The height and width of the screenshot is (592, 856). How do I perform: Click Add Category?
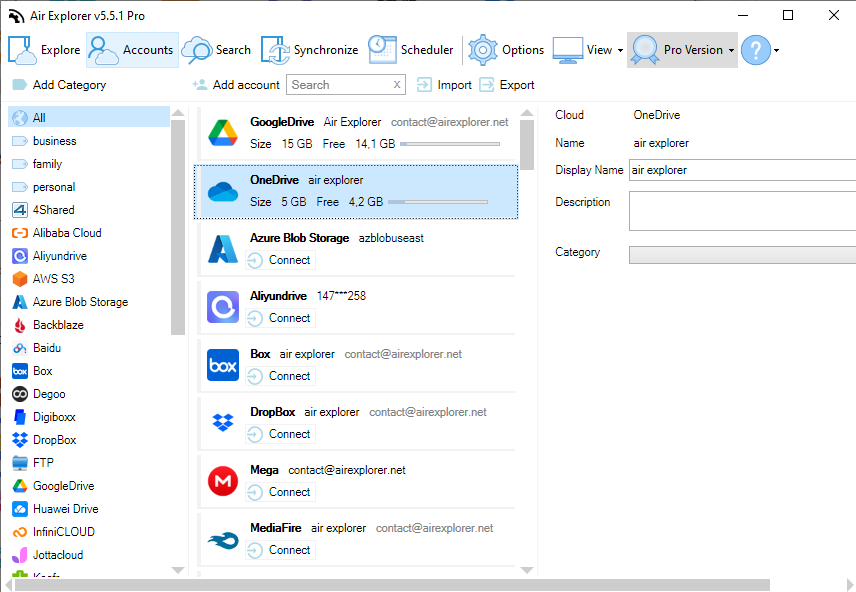point(59,85)
